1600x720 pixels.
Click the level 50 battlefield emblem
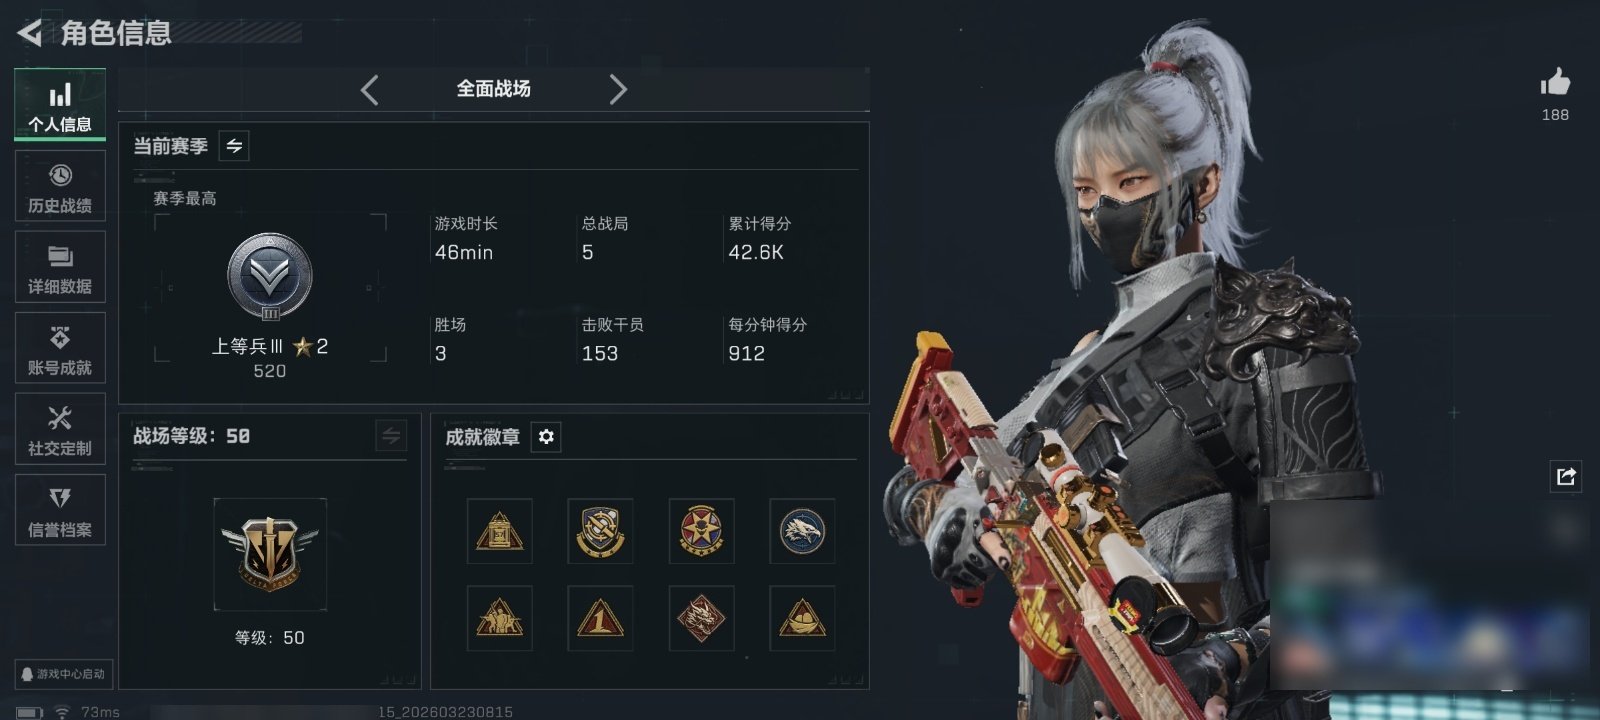(x=270, y=554)
